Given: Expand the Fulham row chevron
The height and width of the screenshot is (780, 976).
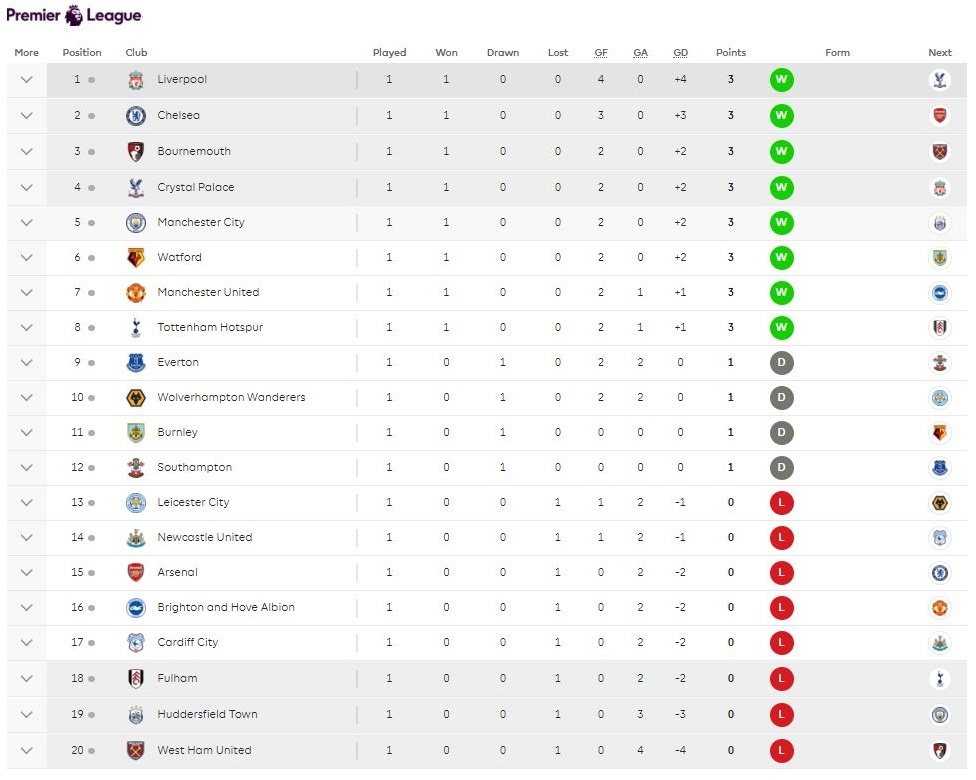Looking at the screenshot, I should point(27,679).
